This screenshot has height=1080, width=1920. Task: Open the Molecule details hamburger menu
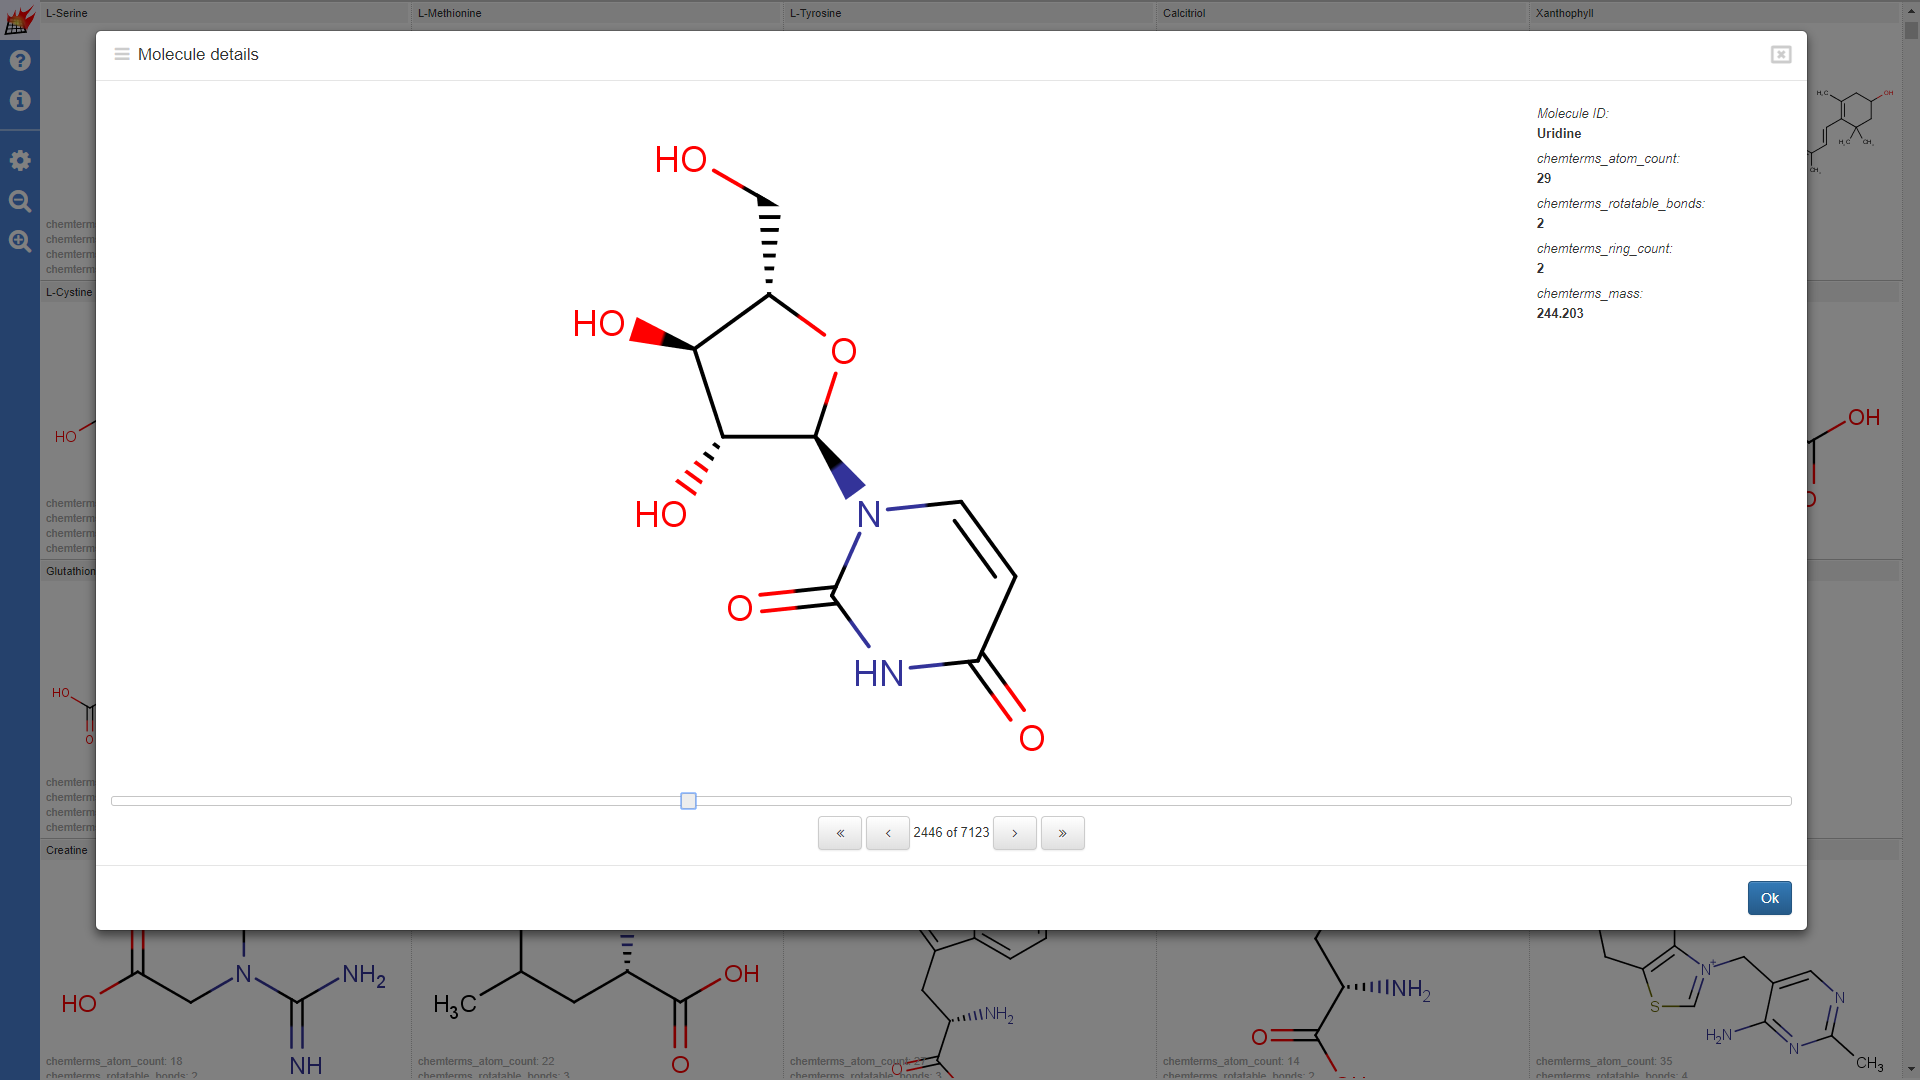pyautogui.click(x=122, y=55)
